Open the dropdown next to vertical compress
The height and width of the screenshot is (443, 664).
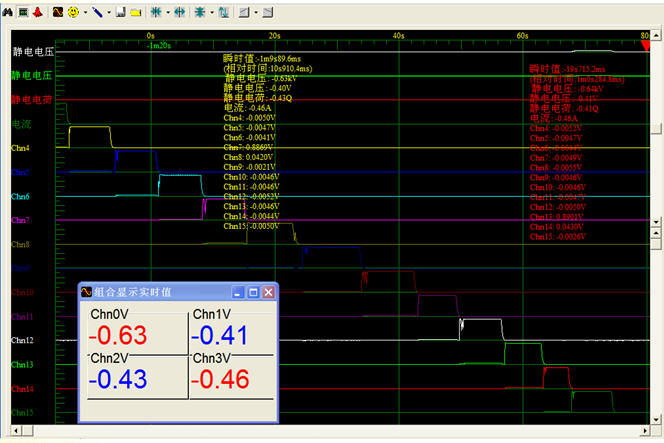(212, 12)
